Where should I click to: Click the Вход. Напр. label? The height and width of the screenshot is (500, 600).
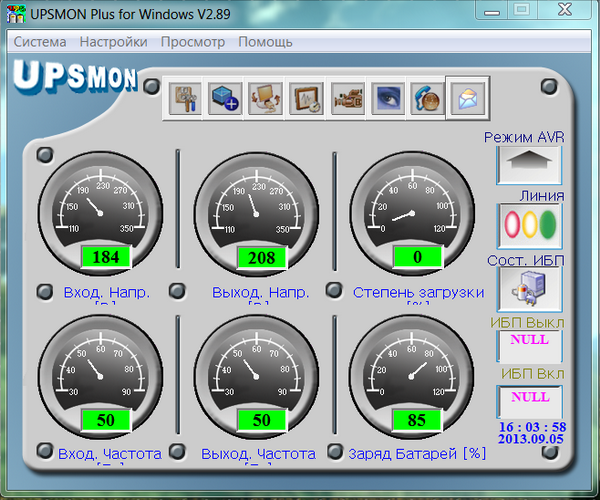point(107,292)
